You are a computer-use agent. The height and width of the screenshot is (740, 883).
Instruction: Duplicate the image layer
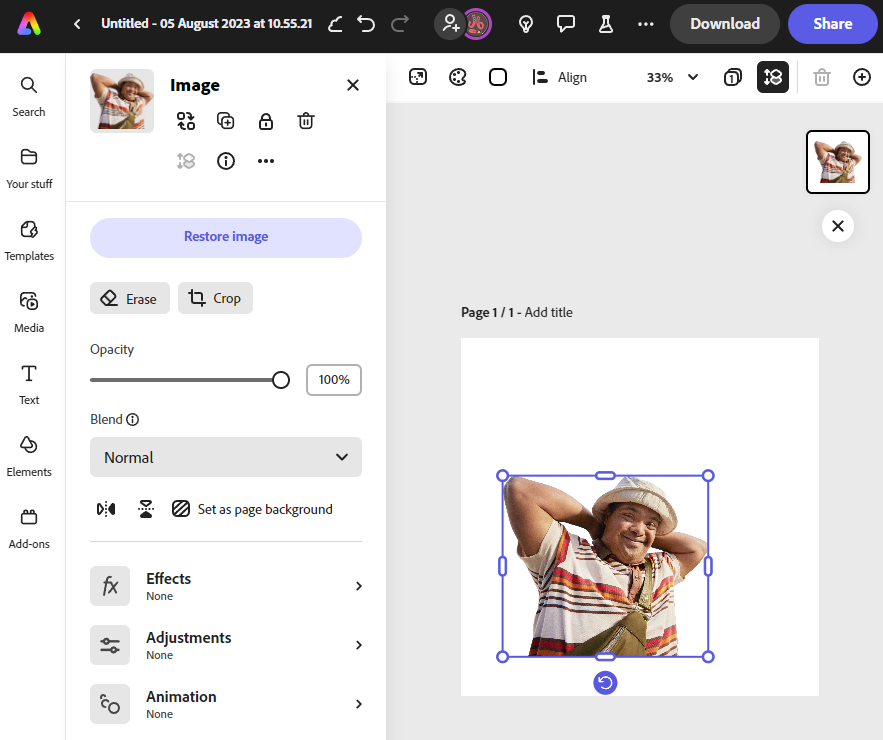[225, 120]
